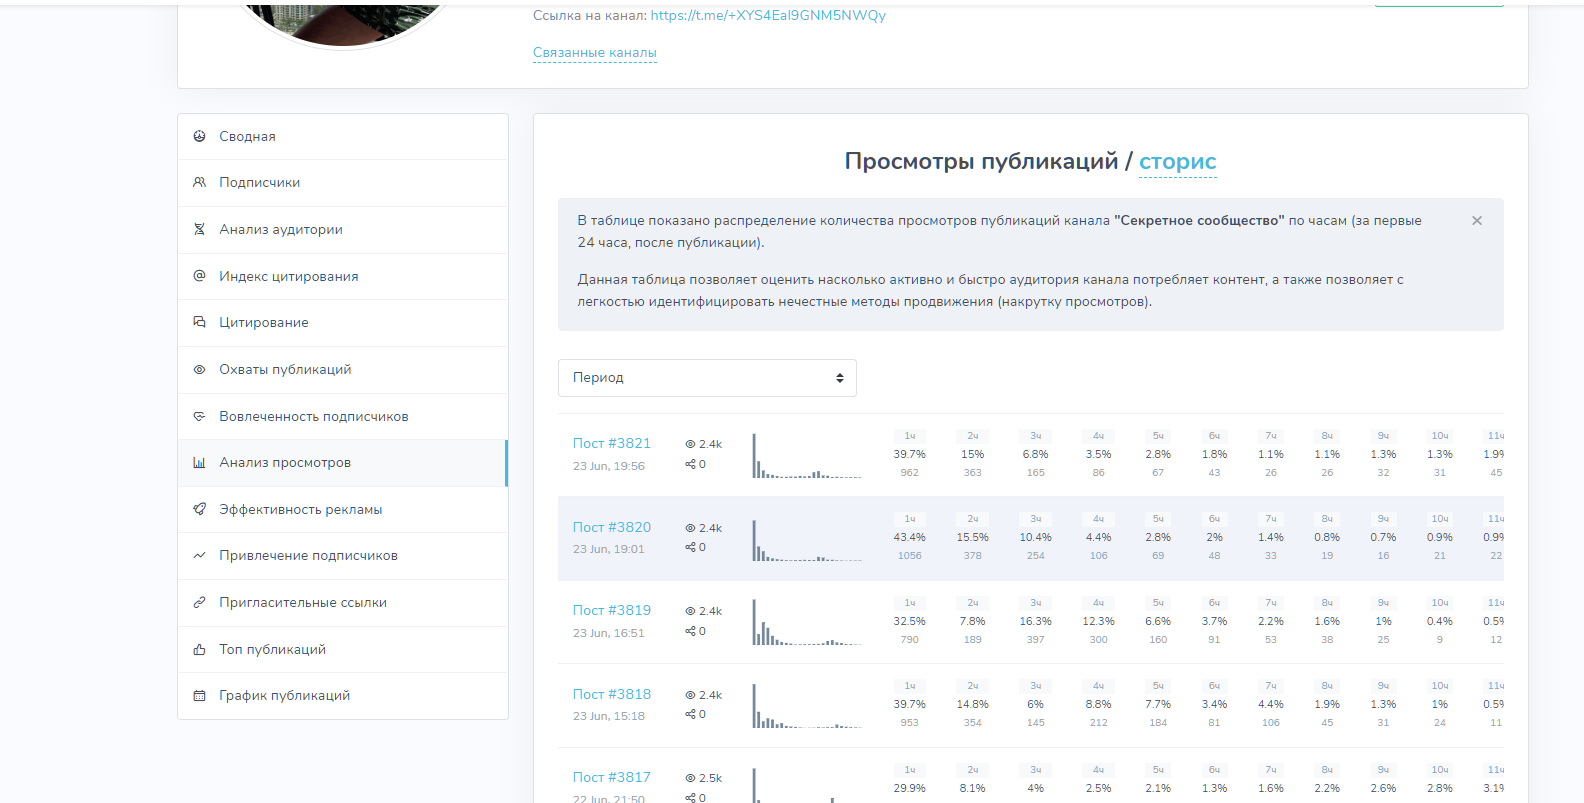The height and width of the screenshot is (803, 1584).
Task: Open the Сводная section
Action: 343,136
